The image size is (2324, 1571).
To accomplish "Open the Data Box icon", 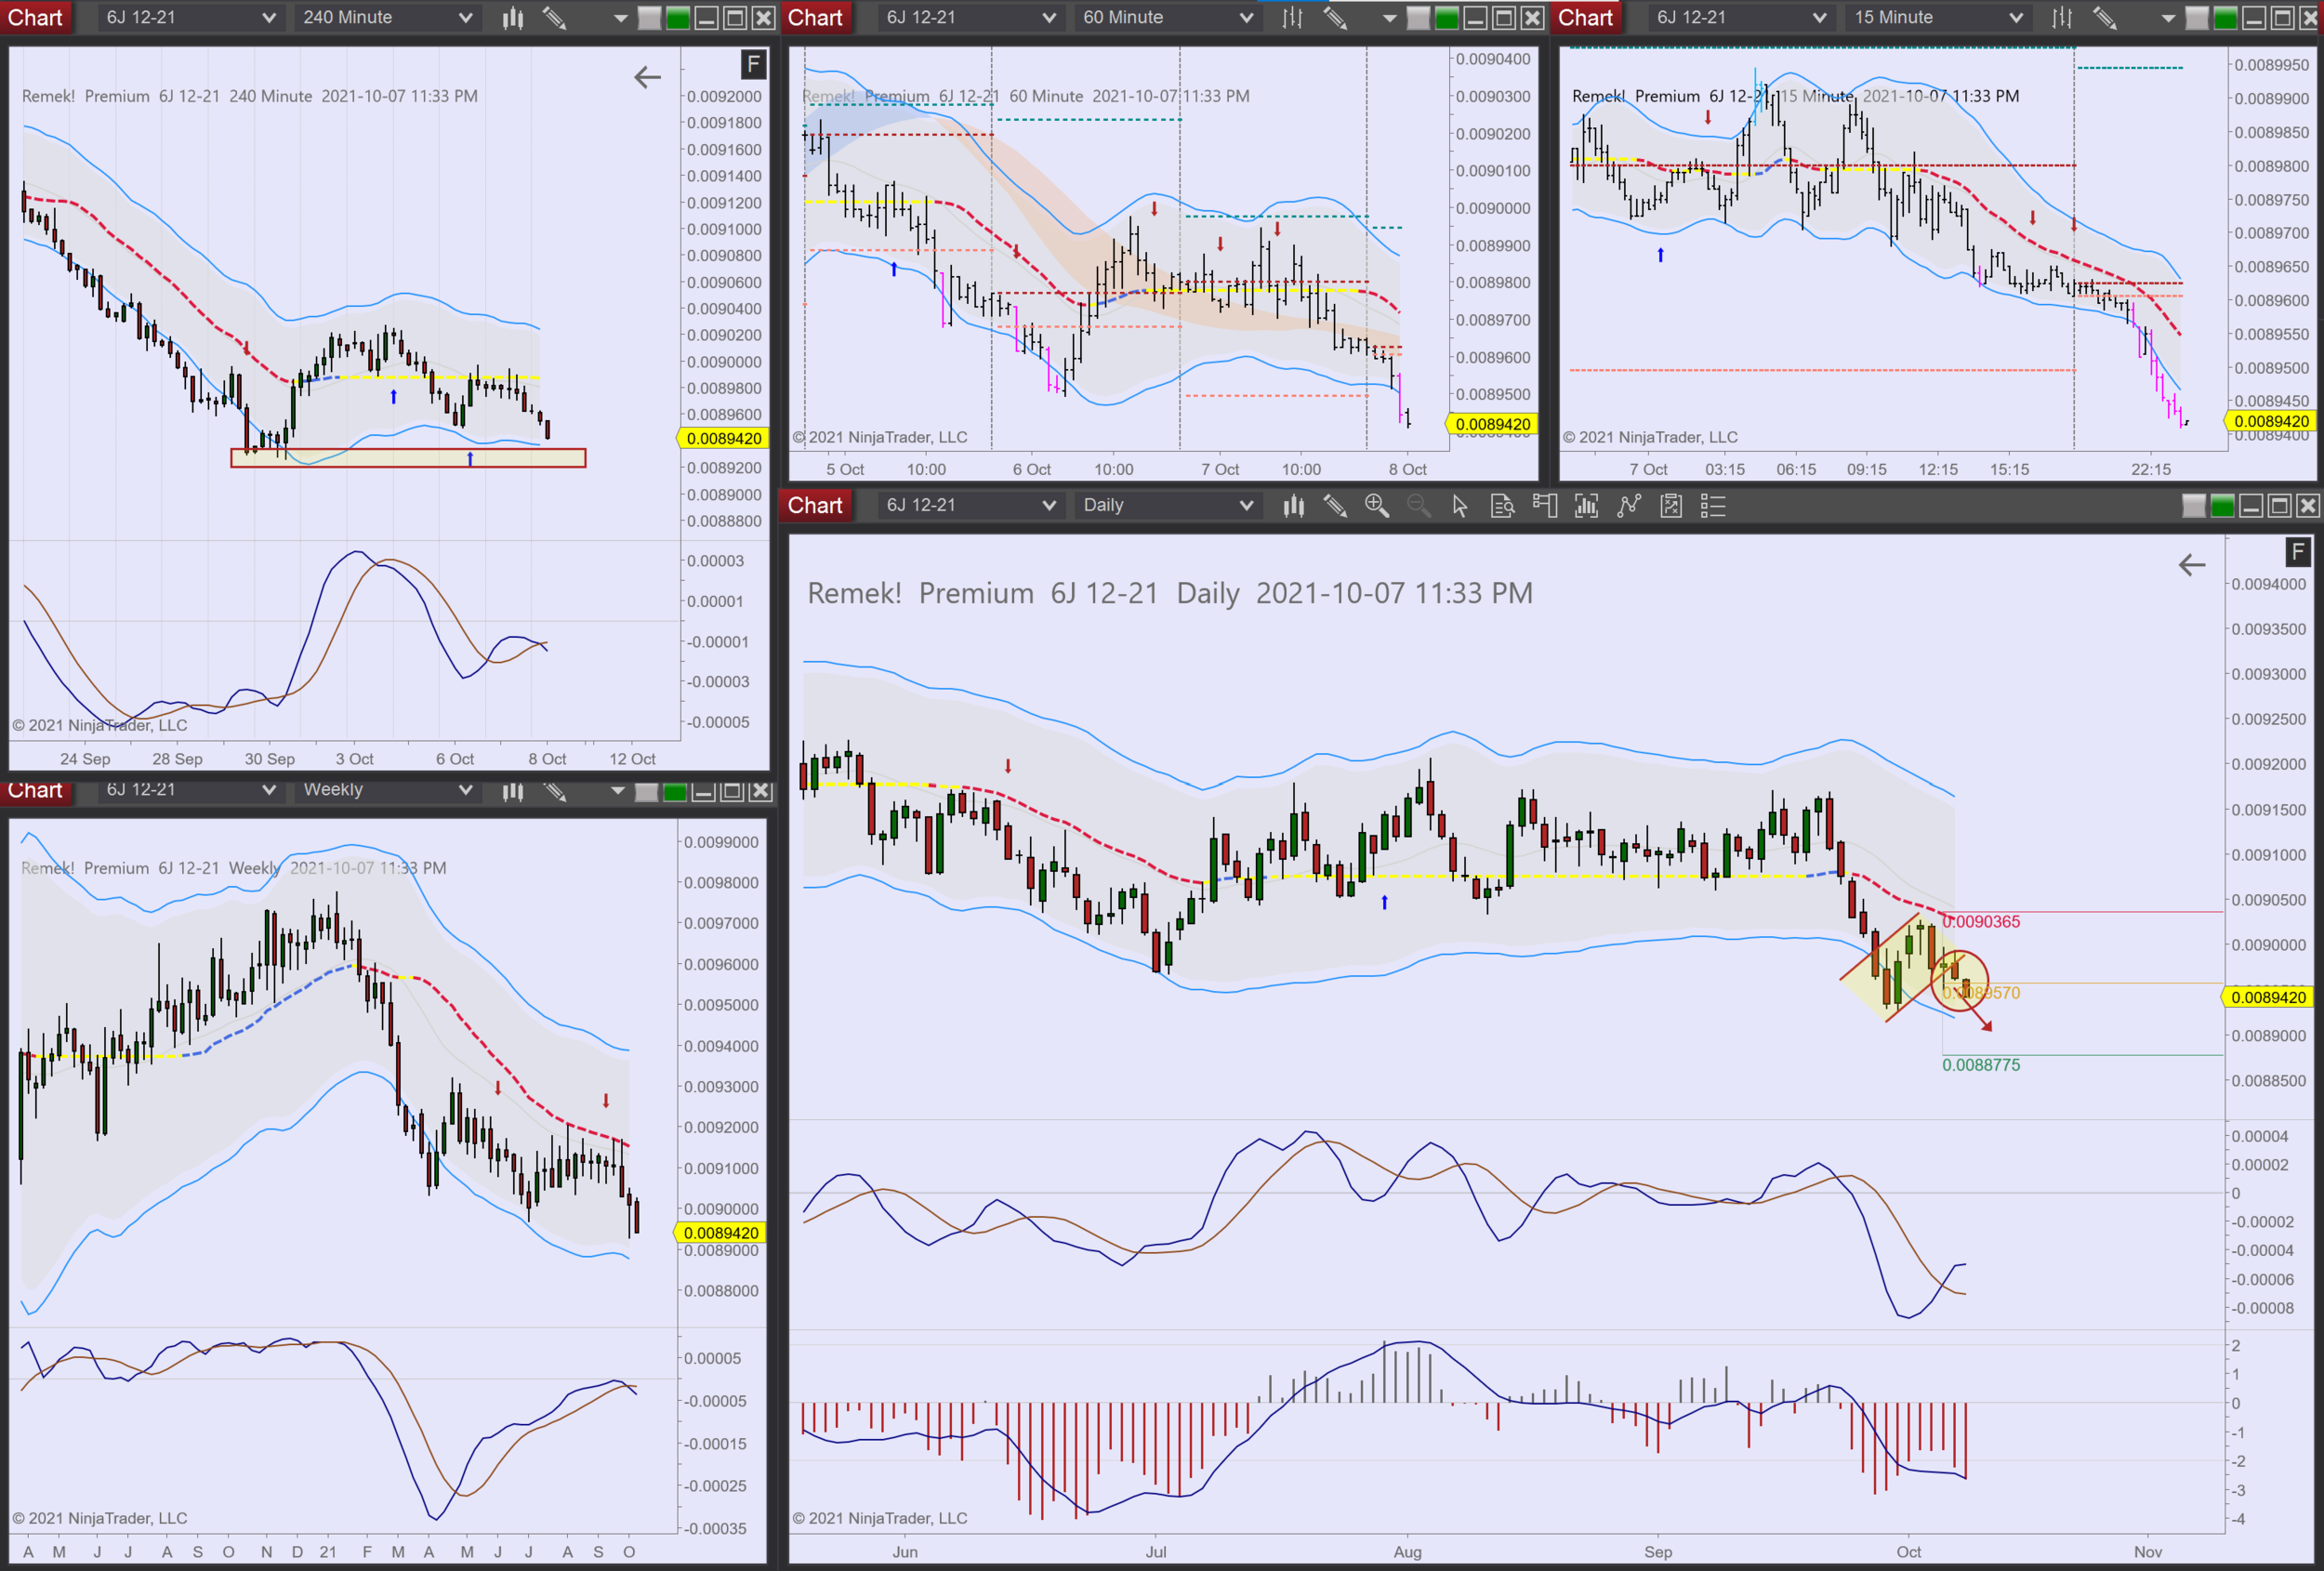I will click(1502, 506).
